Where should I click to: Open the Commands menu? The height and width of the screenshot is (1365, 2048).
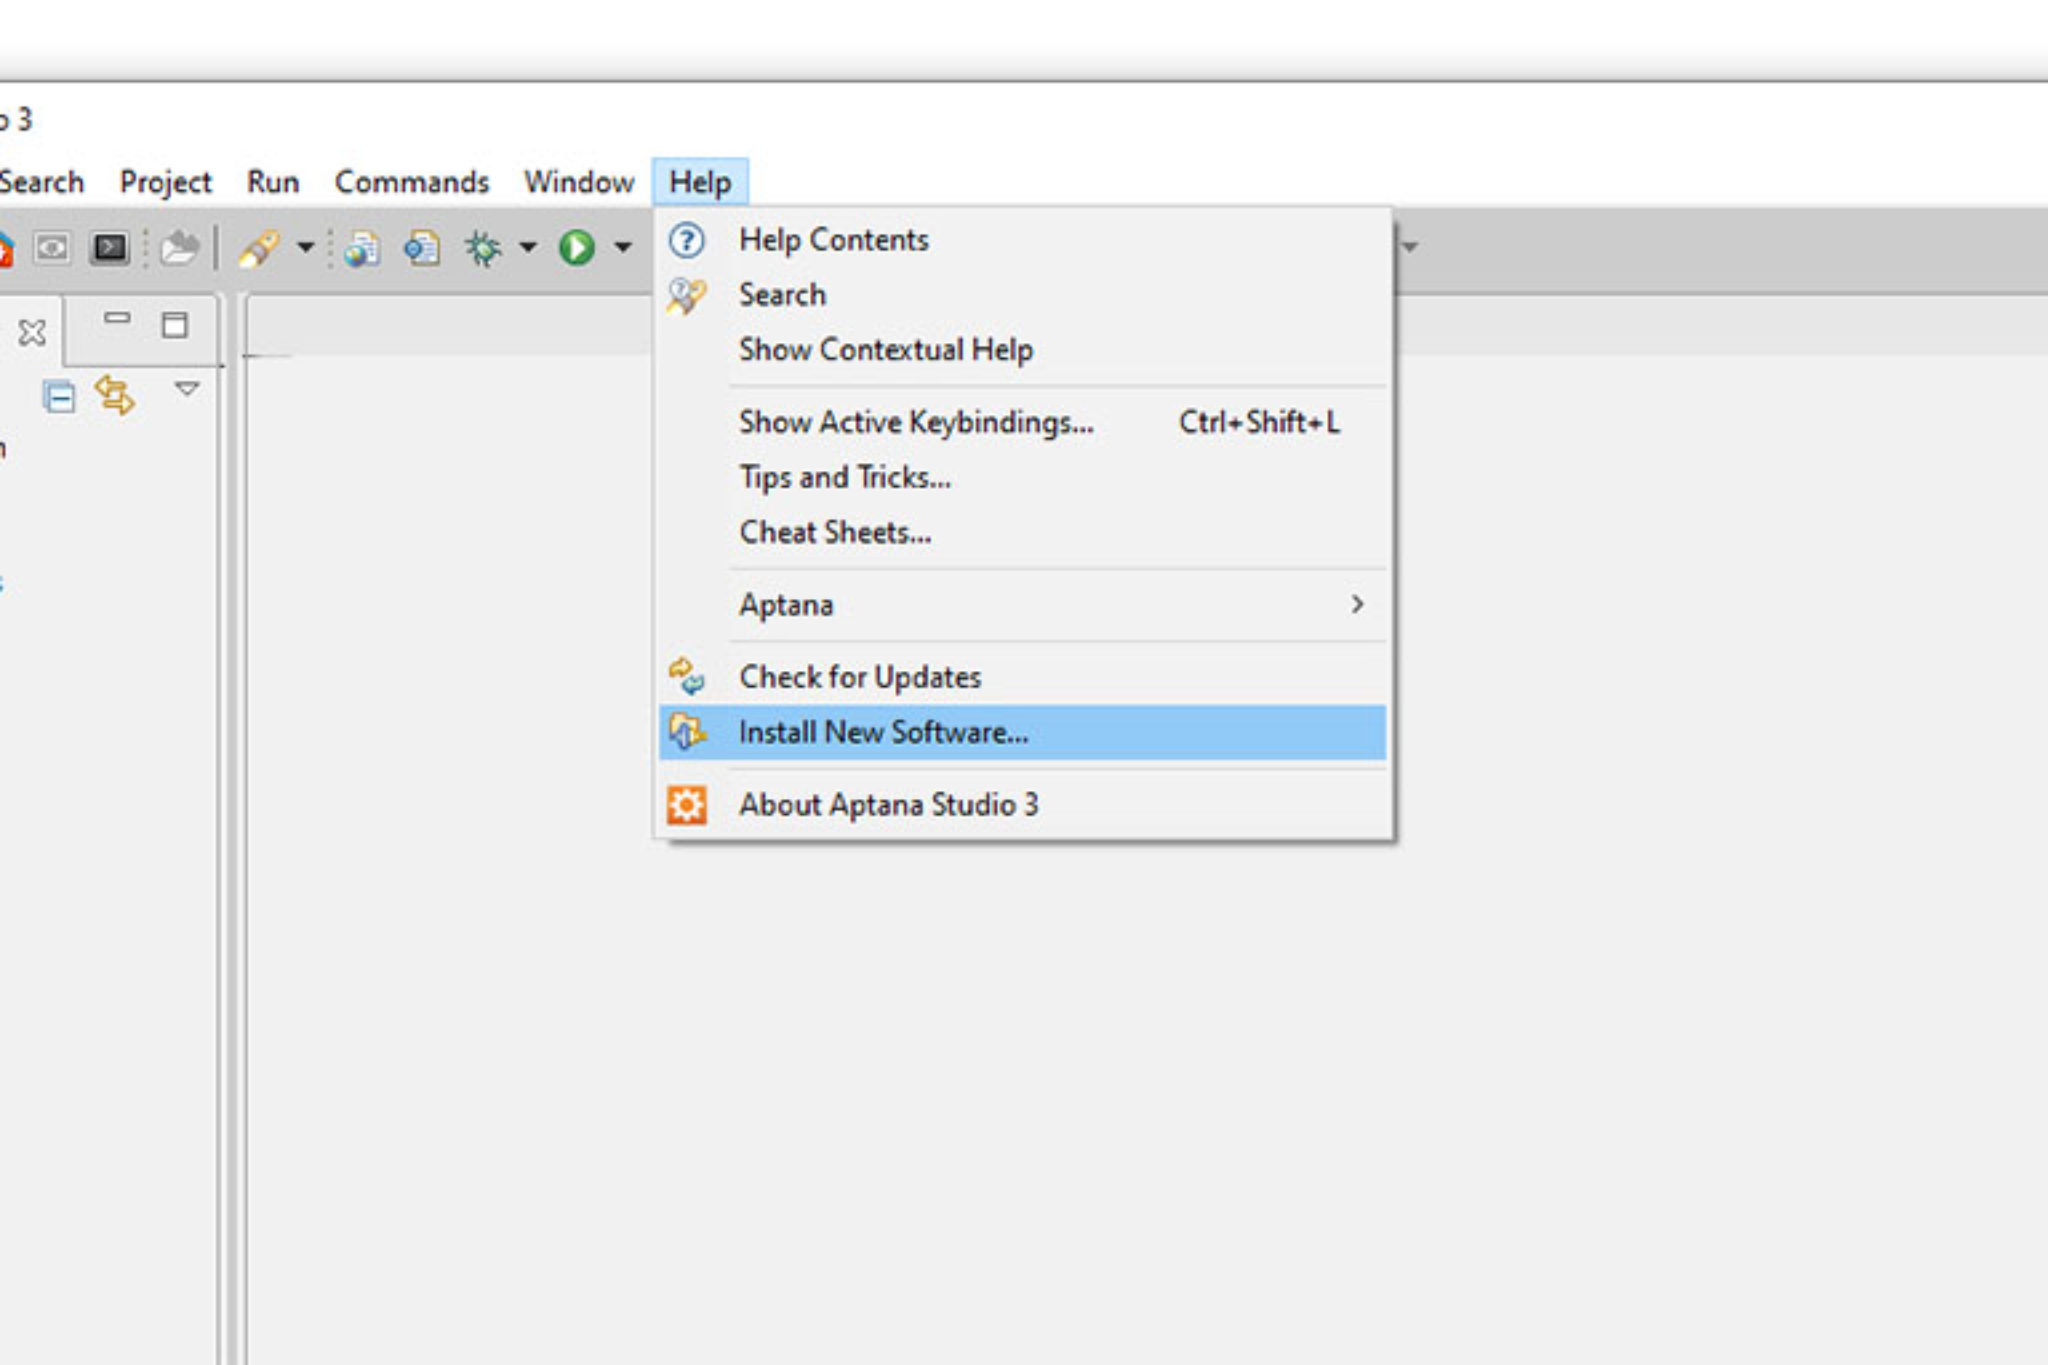click(x=412, y=182)
